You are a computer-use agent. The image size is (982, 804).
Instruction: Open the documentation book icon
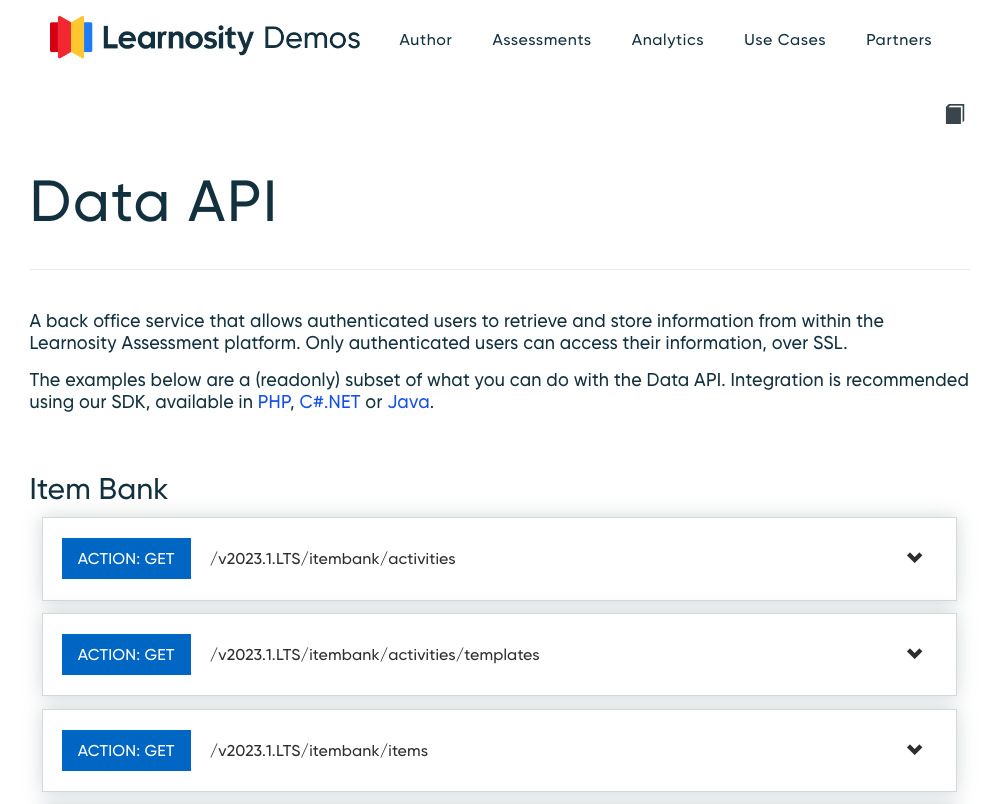pos(955,114)
